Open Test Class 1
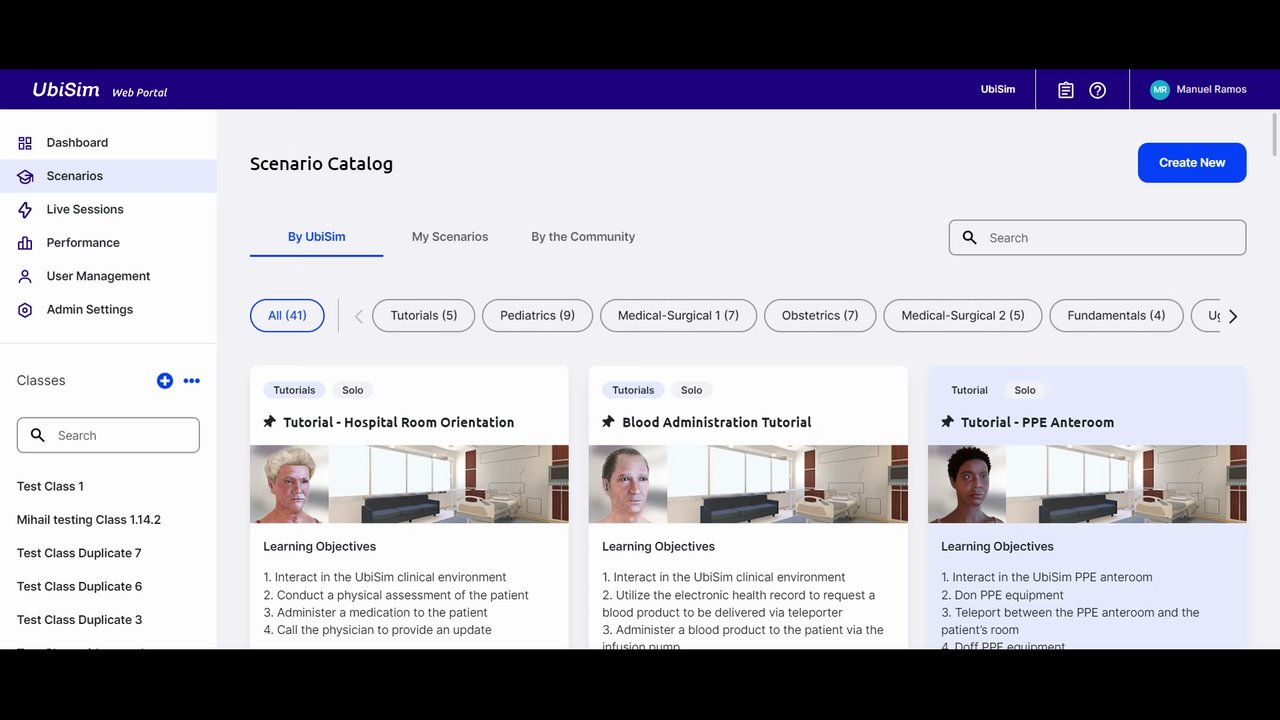 tap(50, 486)
